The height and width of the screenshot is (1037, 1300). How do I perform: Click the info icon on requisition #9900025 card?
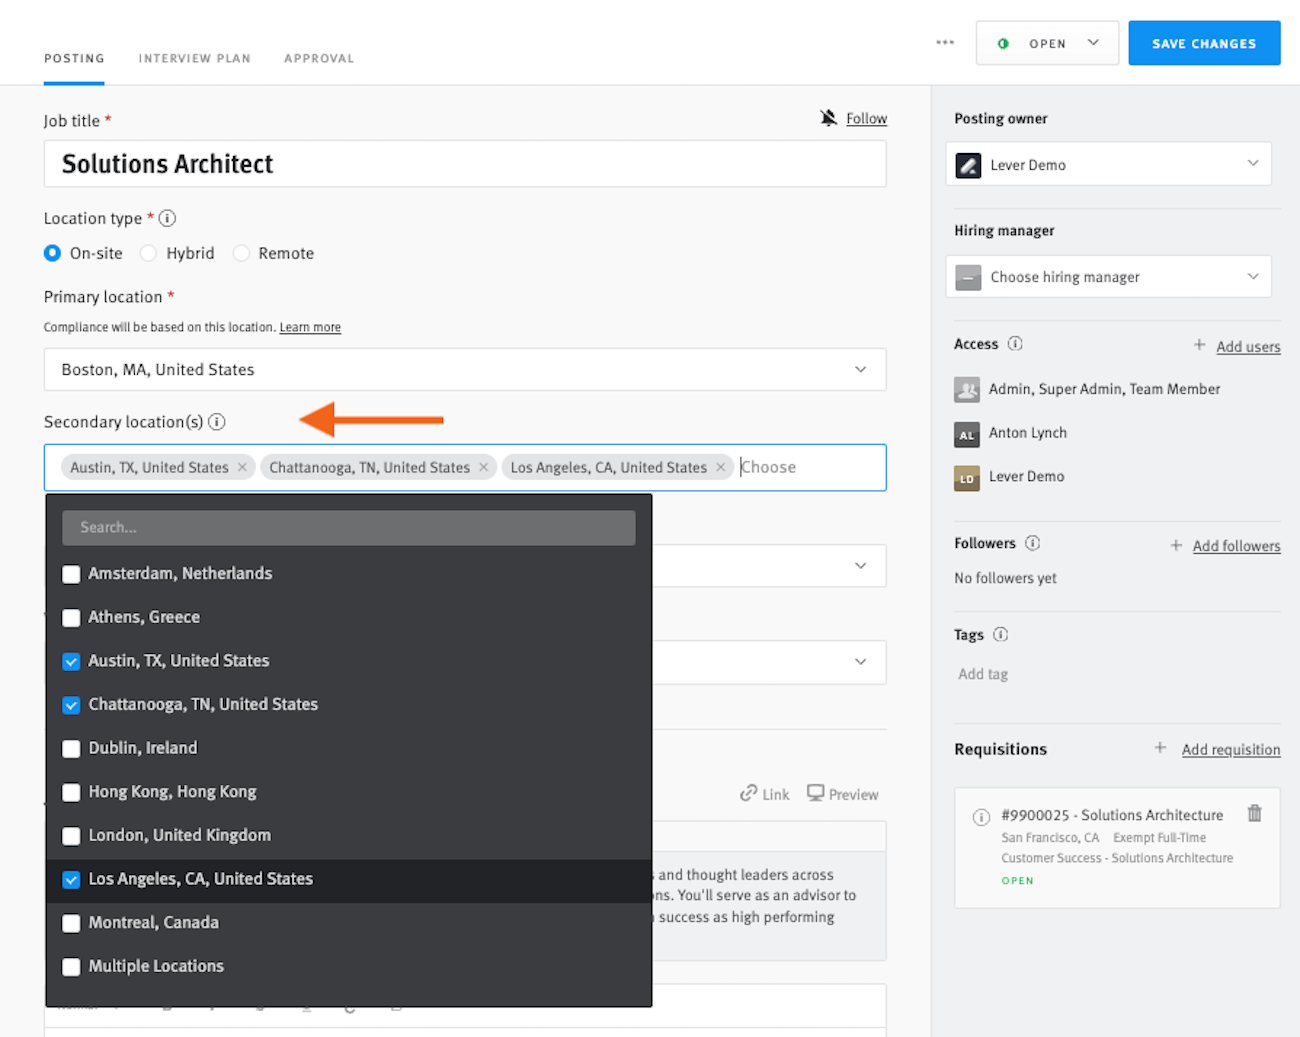[x=981, y=817]
